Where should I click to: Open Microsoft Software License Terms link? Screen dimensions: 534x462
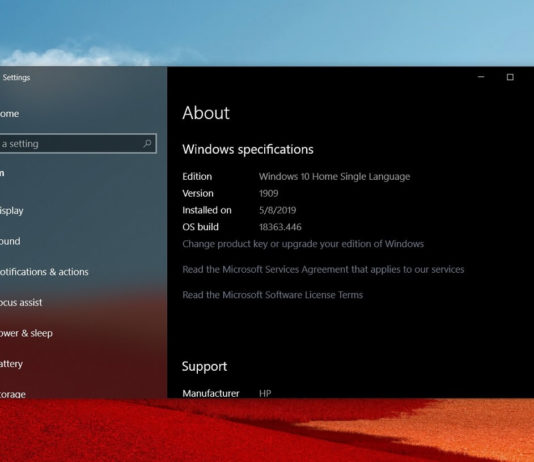272,295
